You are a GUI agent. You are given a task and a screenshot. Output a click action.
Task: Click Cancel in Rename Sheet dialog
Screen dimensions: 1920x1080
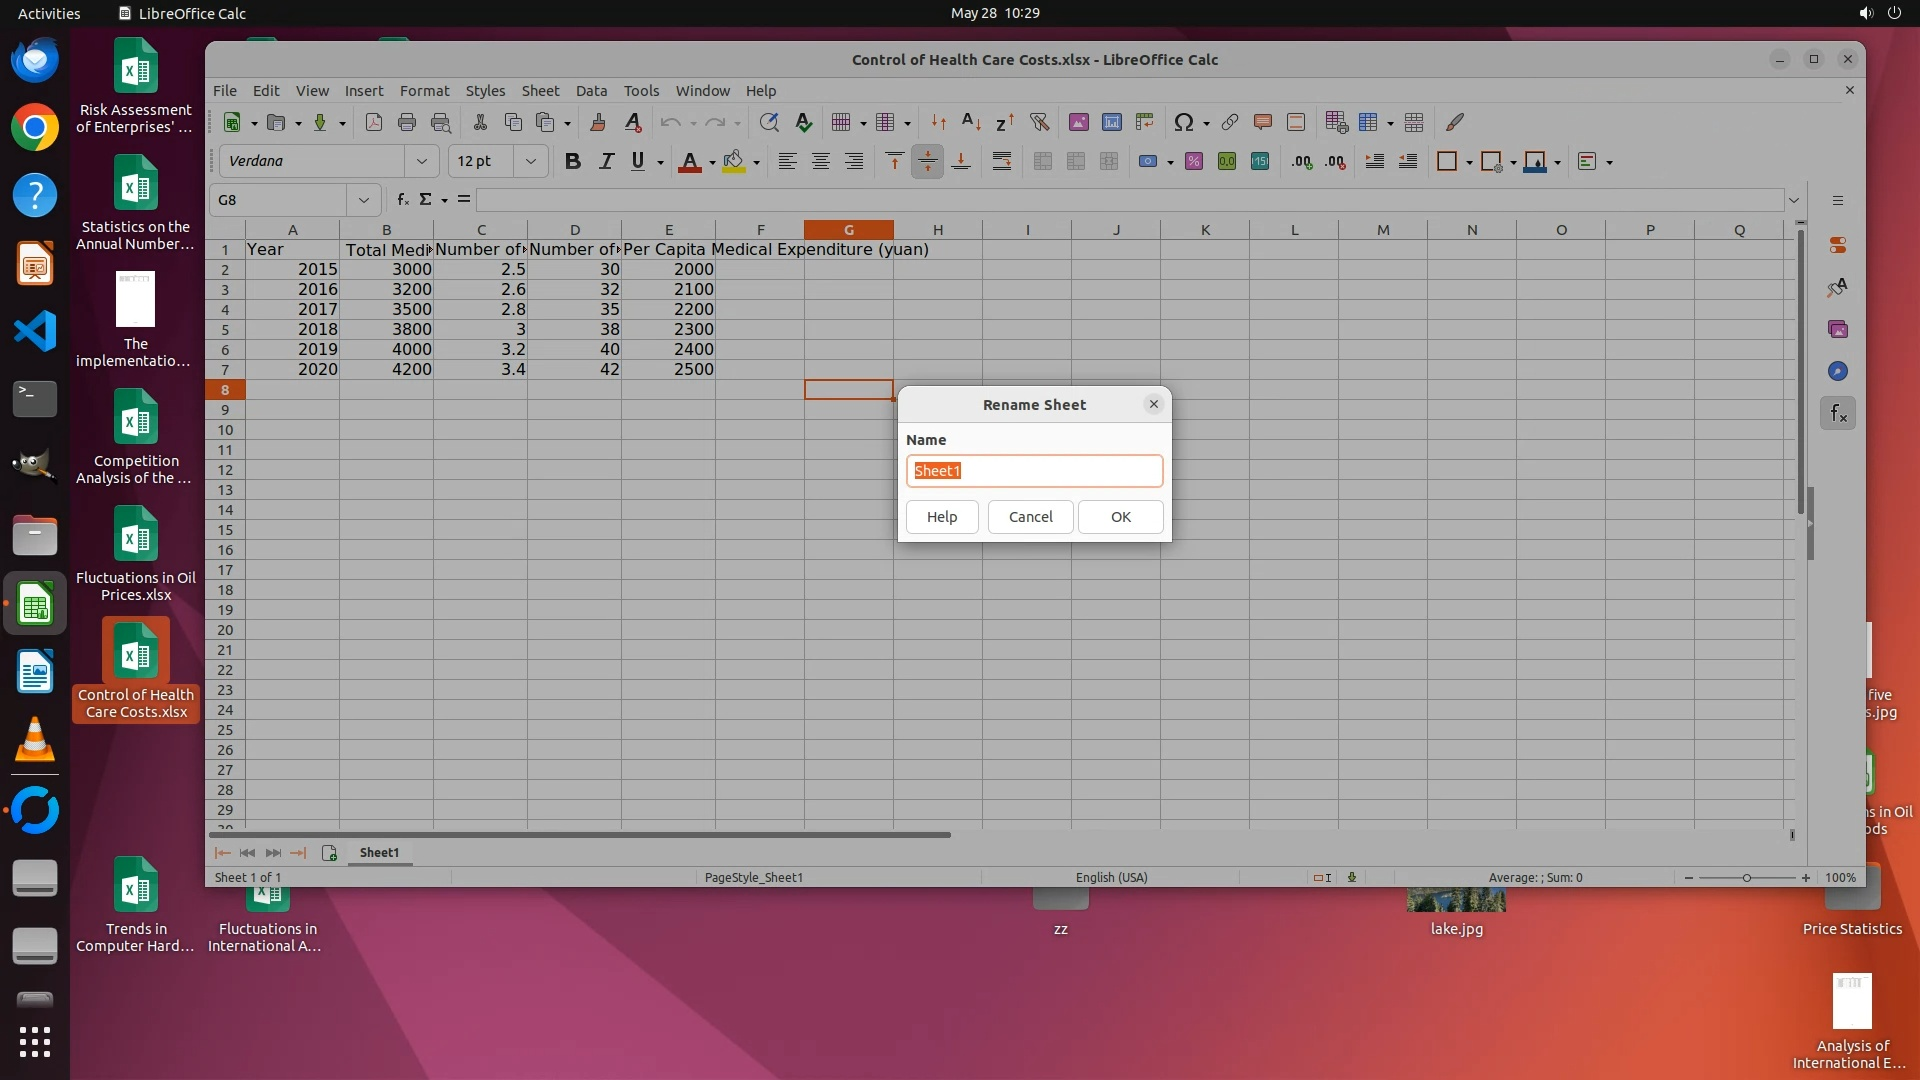coord(1030,517)
